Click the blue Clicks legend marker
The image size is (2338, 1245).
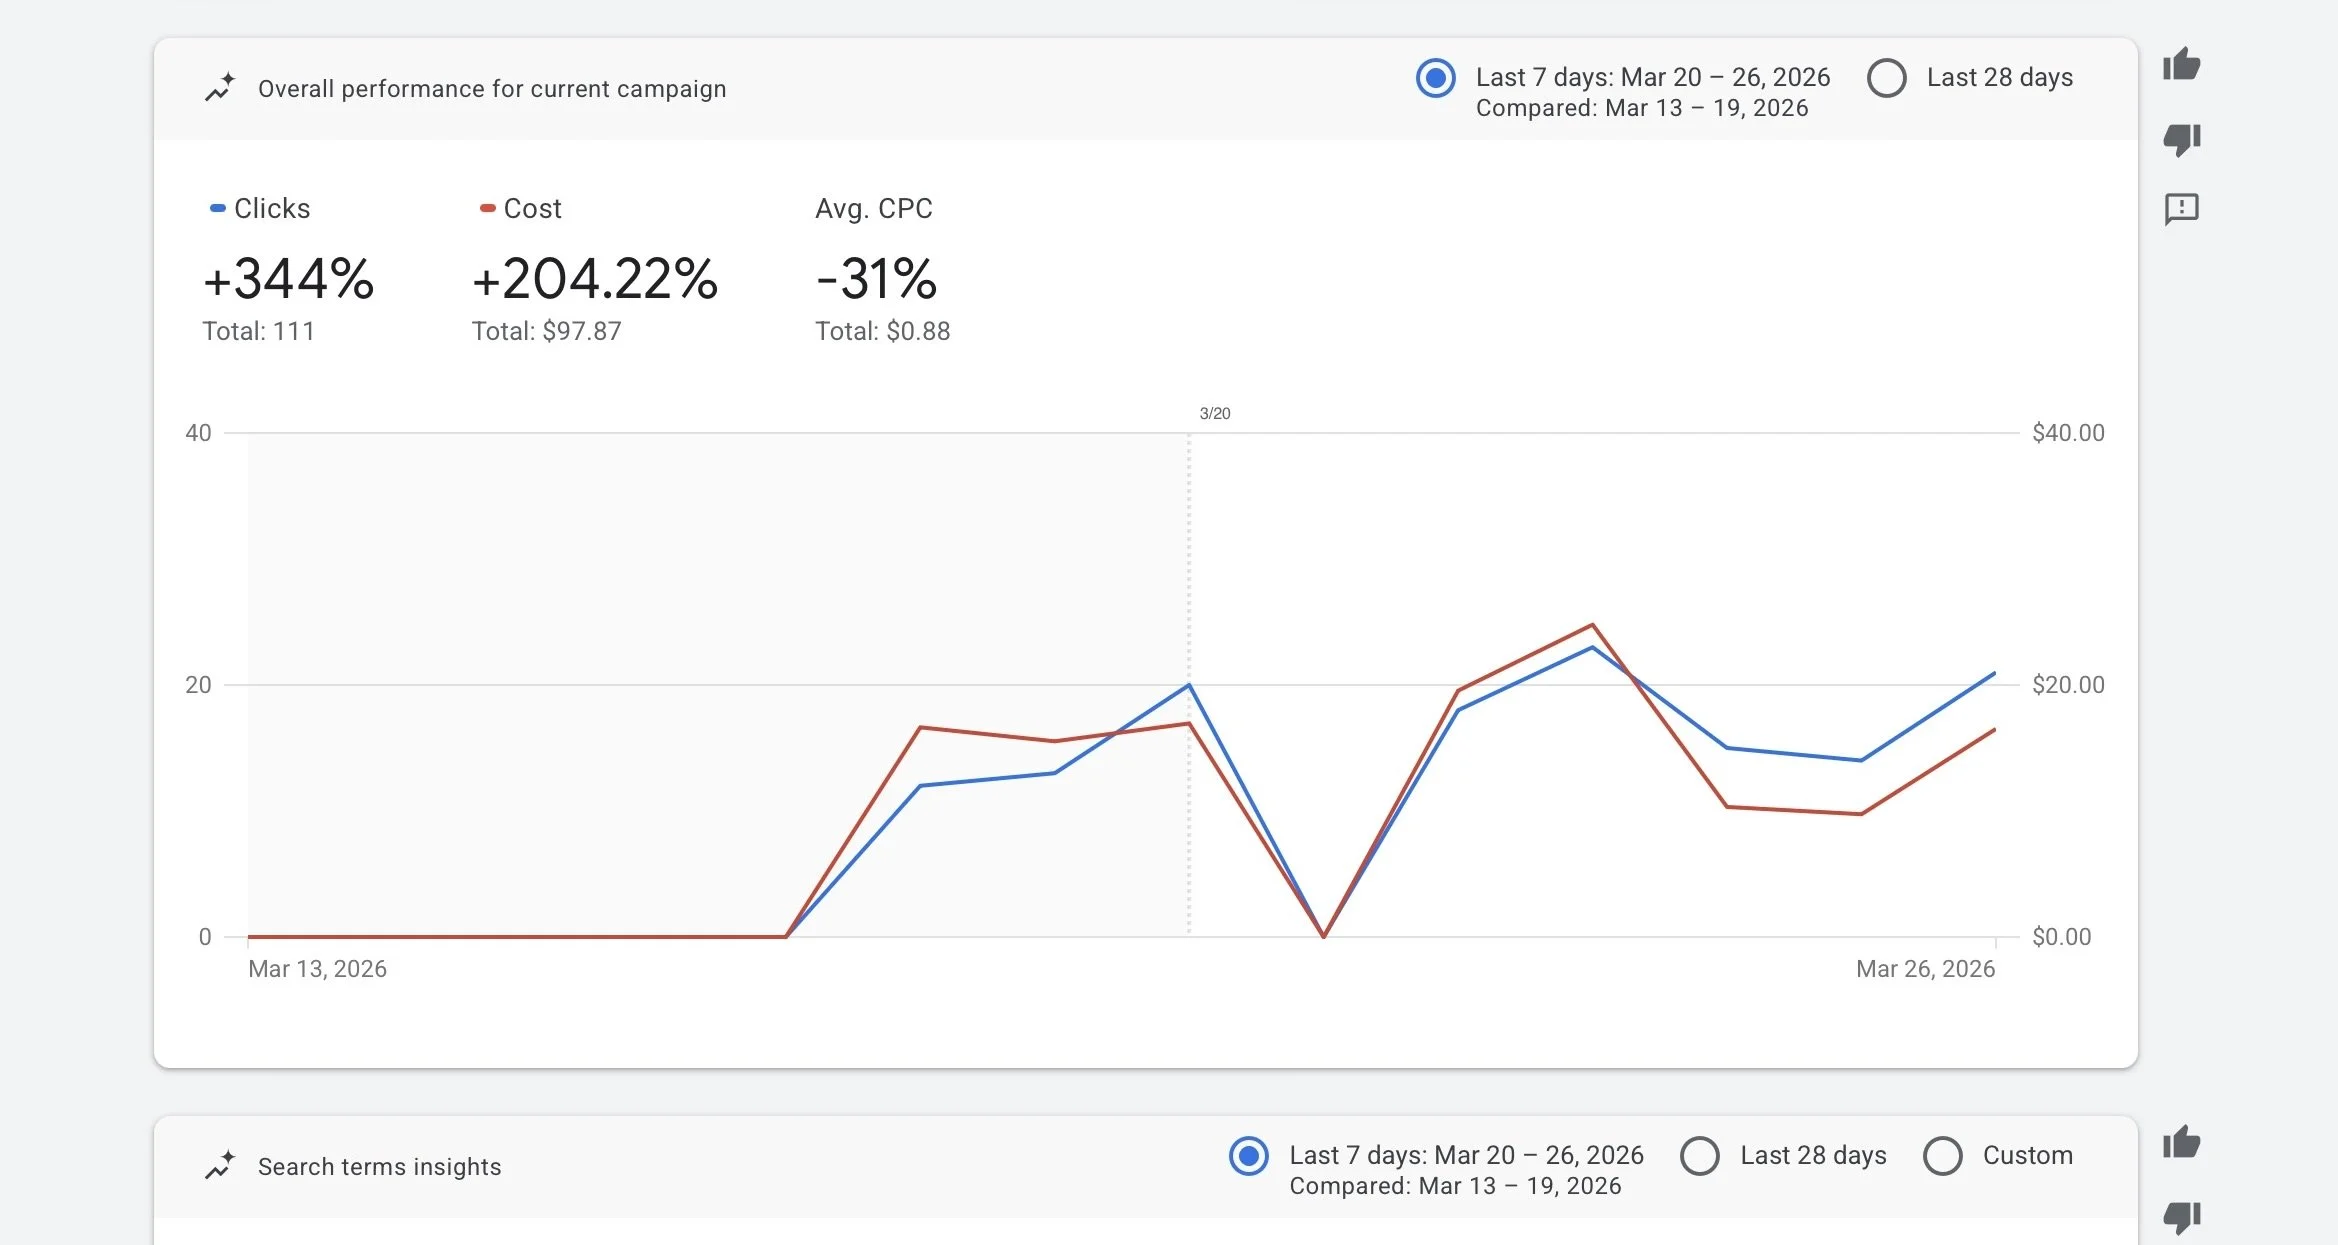pos(218,206)
